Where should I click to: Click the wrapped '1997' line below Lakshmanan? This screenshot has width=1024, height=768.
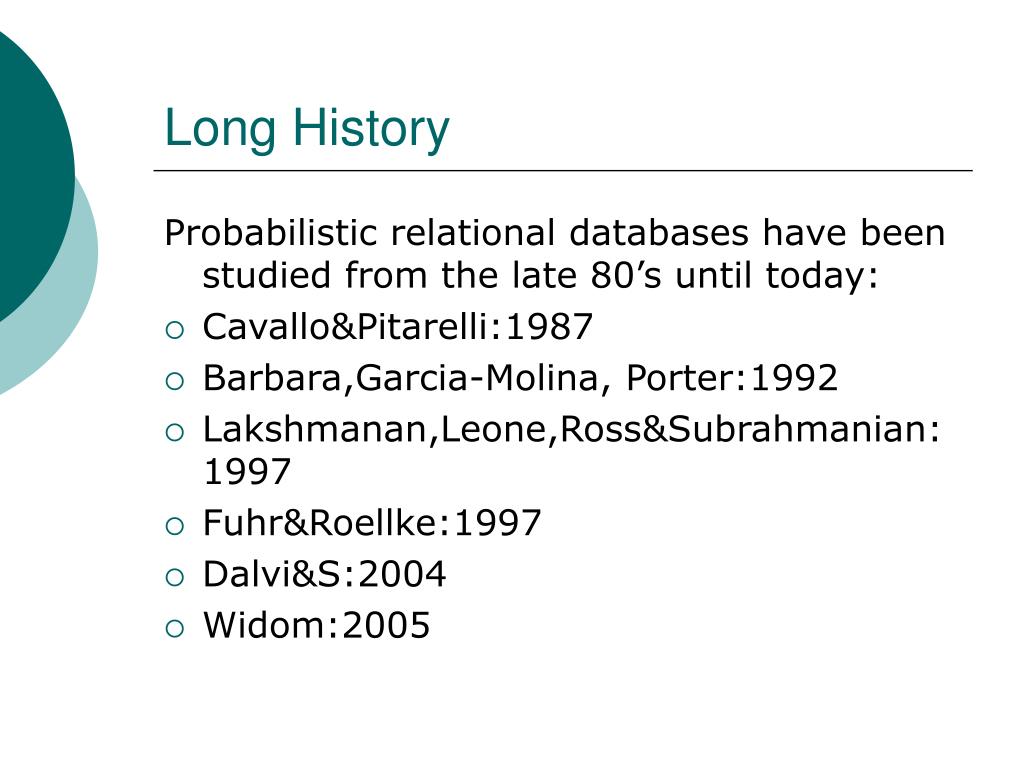[247, 472]
